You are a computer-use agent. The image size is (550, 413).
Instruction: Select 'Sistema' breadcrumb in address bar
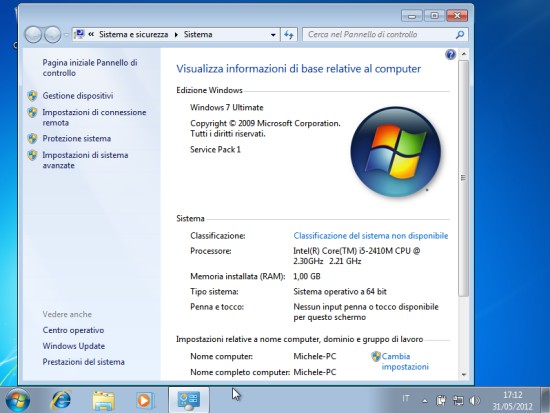198,34
